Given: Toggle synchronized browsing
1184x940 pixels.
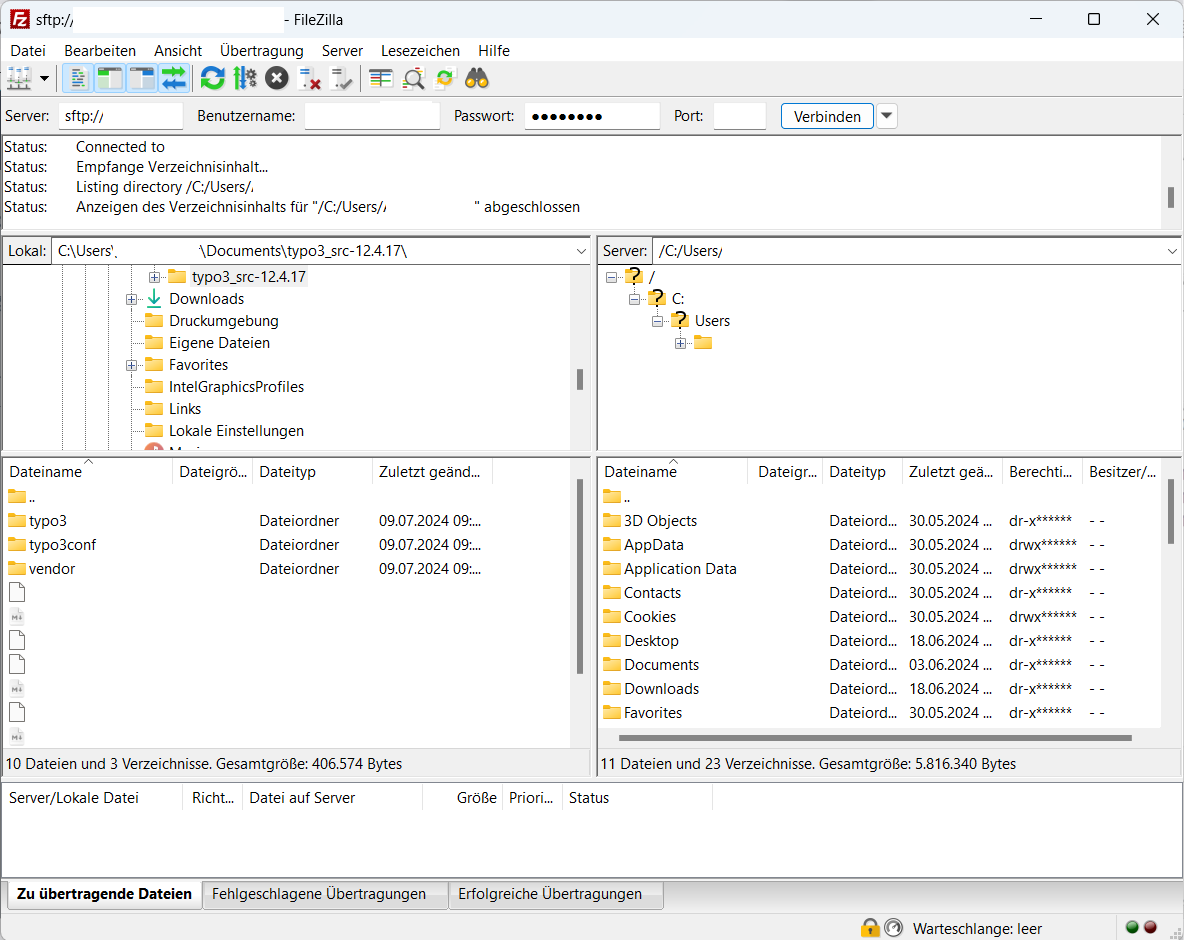Looking at the screenshot, I should (x=446, y=79).
